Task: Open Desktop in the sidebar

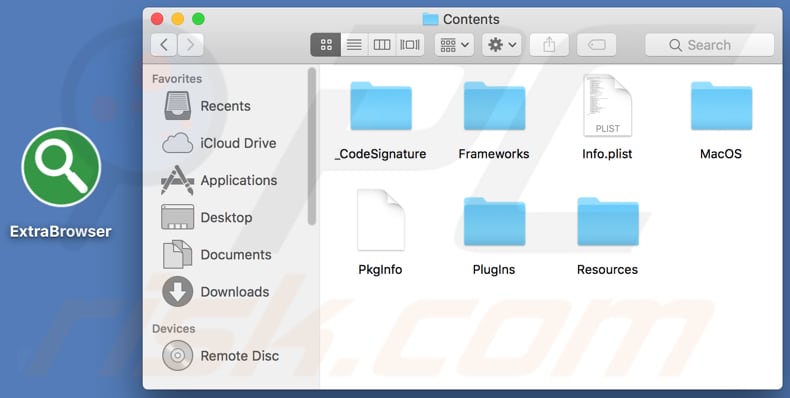Action: (x=226, y=217)
